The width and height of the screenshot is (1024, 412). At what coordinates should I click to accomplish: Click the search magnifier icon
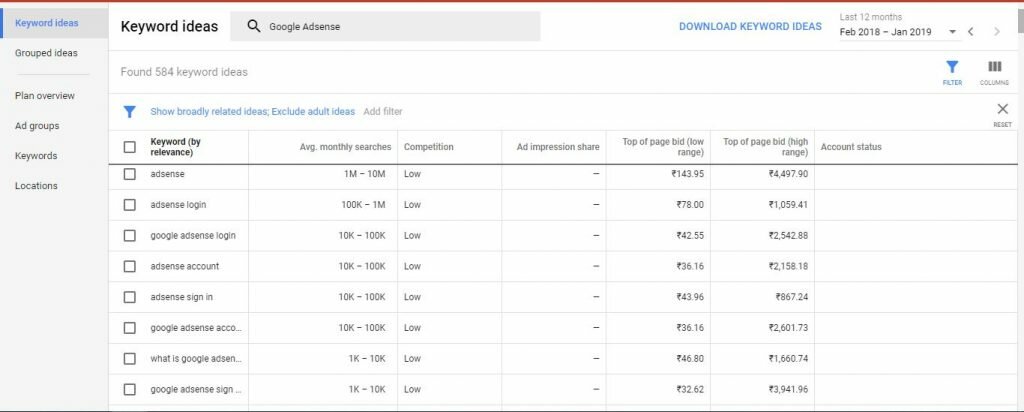253,26
